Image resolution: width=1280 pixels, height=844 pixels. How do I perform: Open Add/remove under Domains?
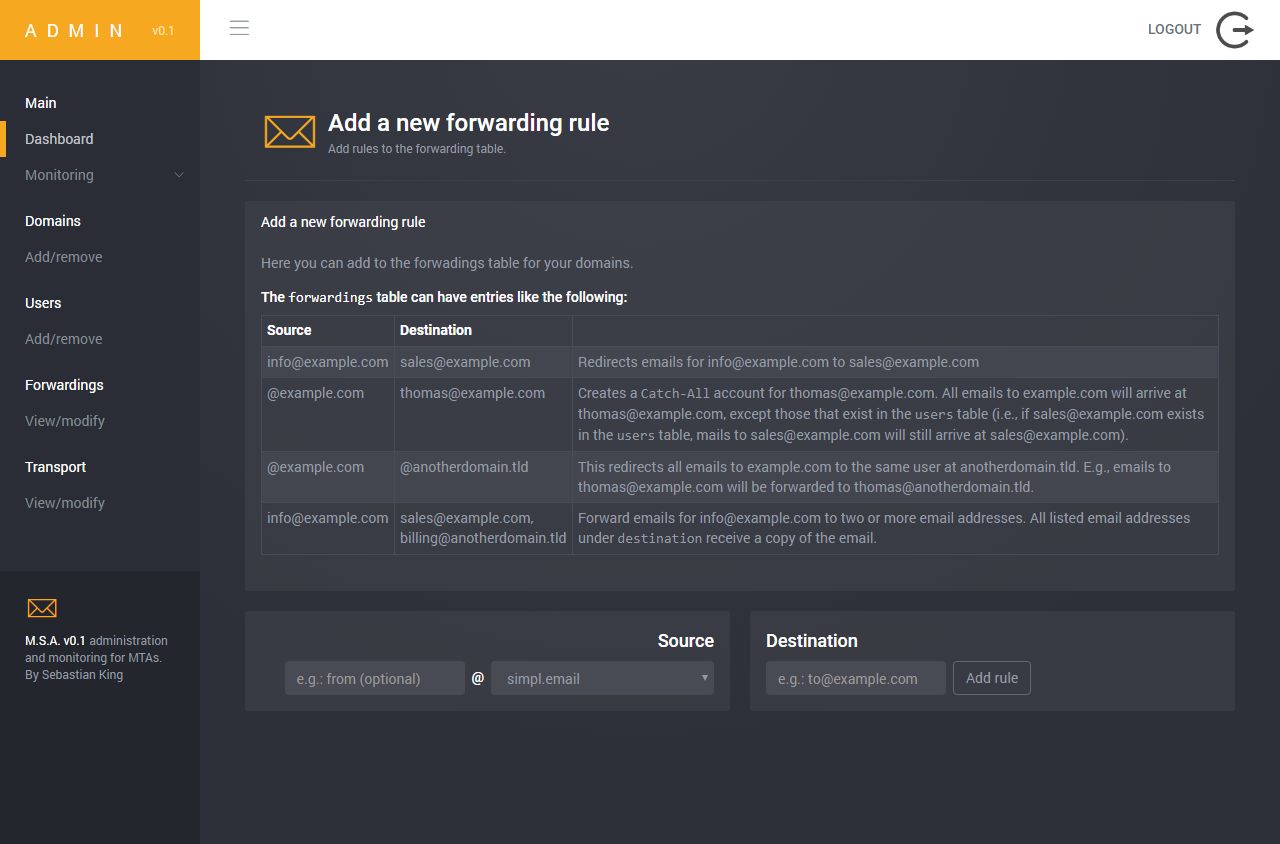tap(64, 257)
